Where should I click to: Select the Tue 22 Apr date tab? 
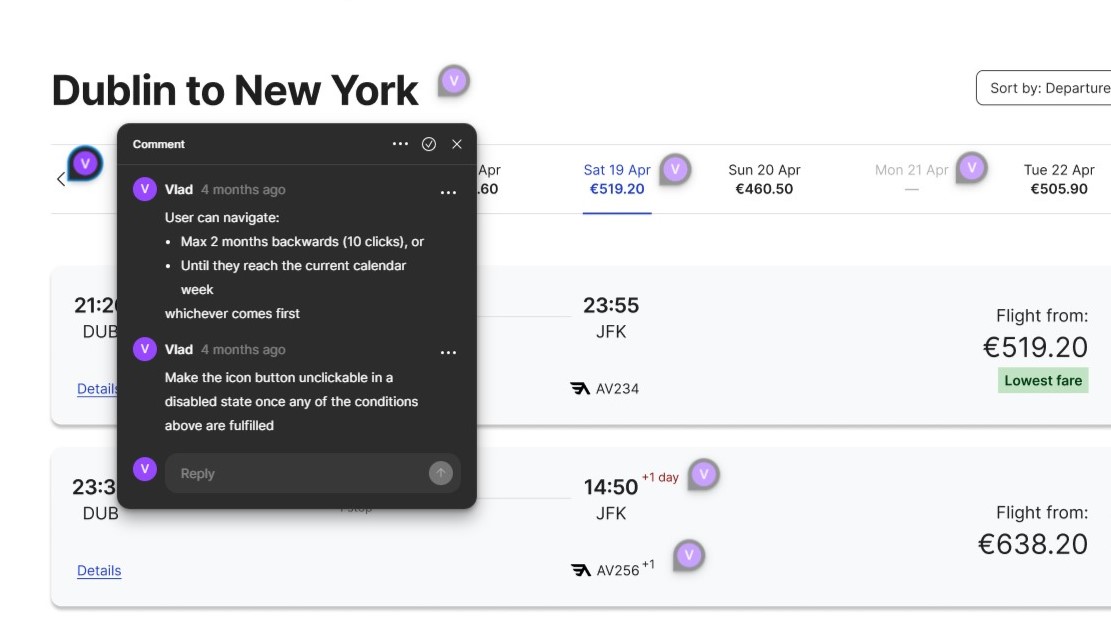coord(1059,179)
